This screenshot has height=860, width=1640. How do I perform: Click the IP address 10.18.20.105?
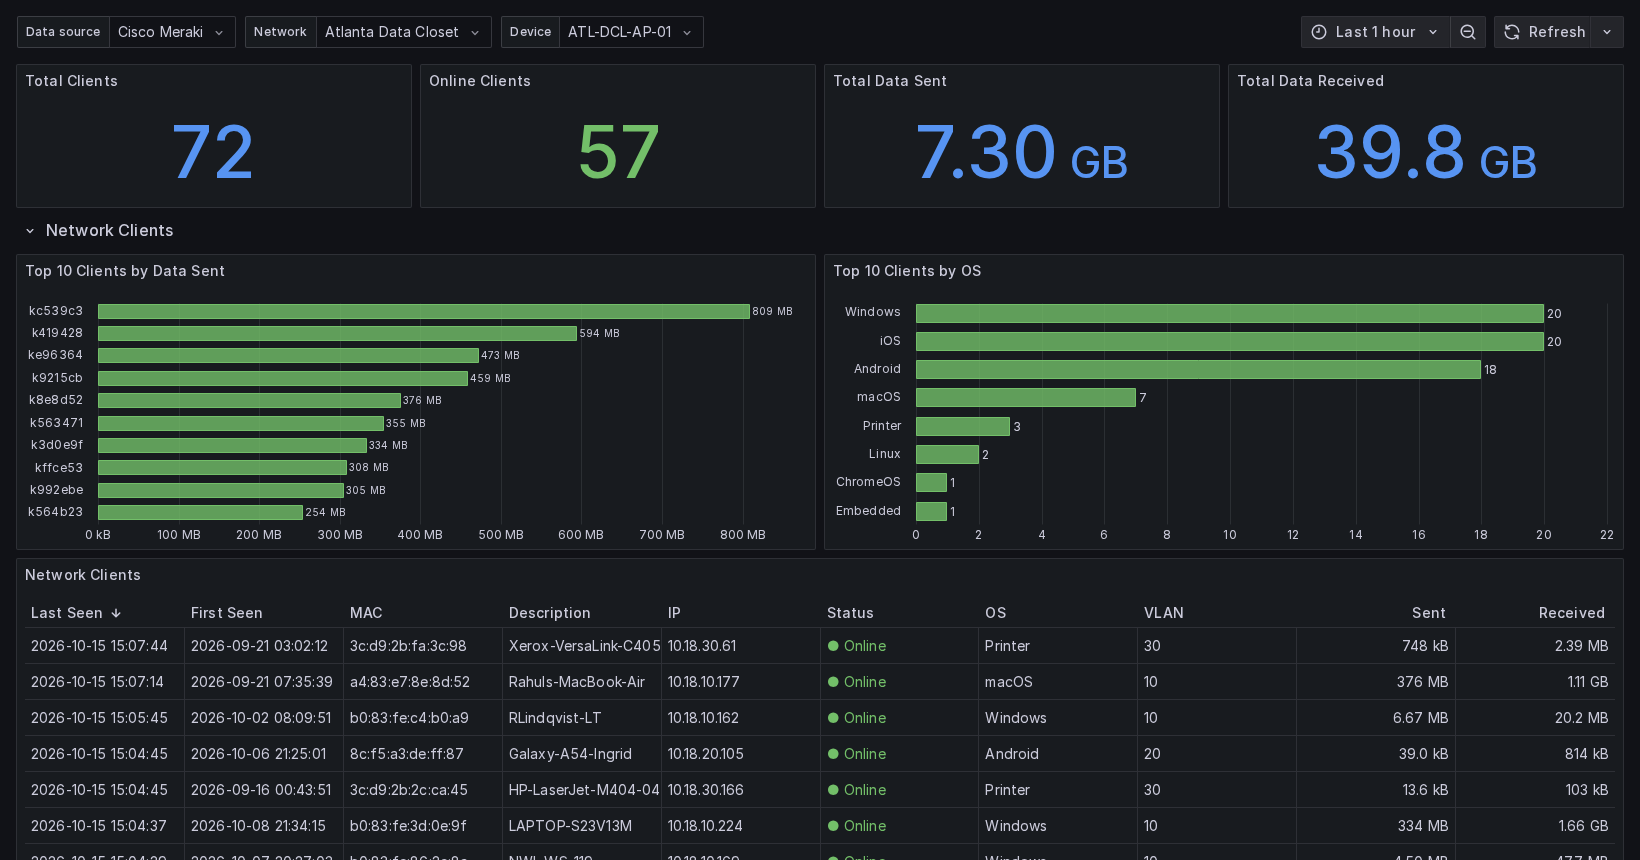[x=706, y=754]
